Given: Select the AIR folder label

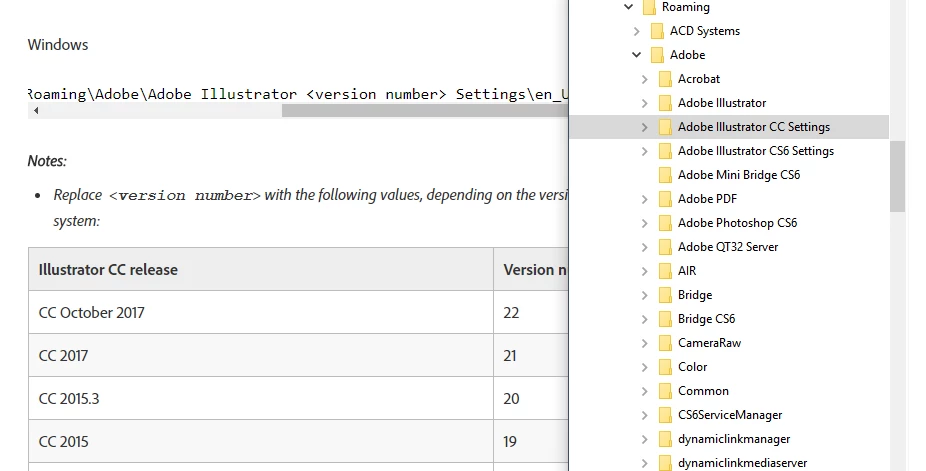Looking at the screenshot, I should click(x=687, y=271).
